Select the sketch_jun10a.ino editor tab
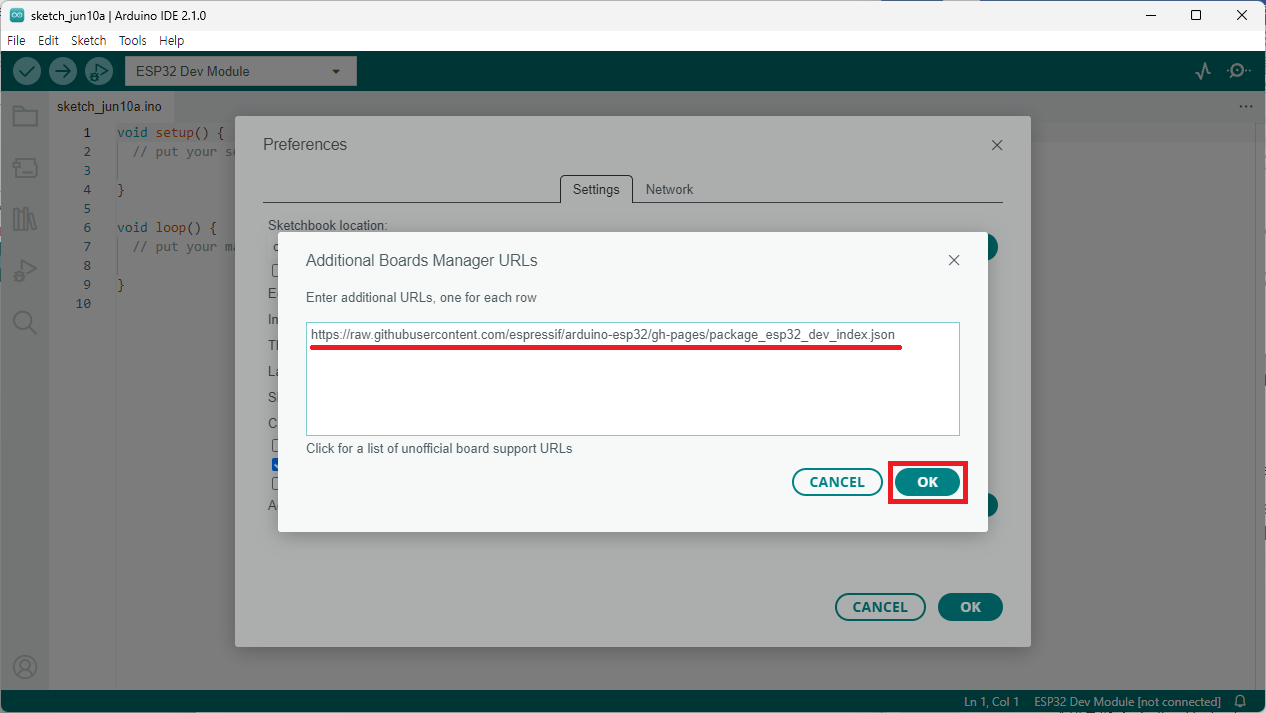The height and width of the screenshot is (713, 1266). 109,106
